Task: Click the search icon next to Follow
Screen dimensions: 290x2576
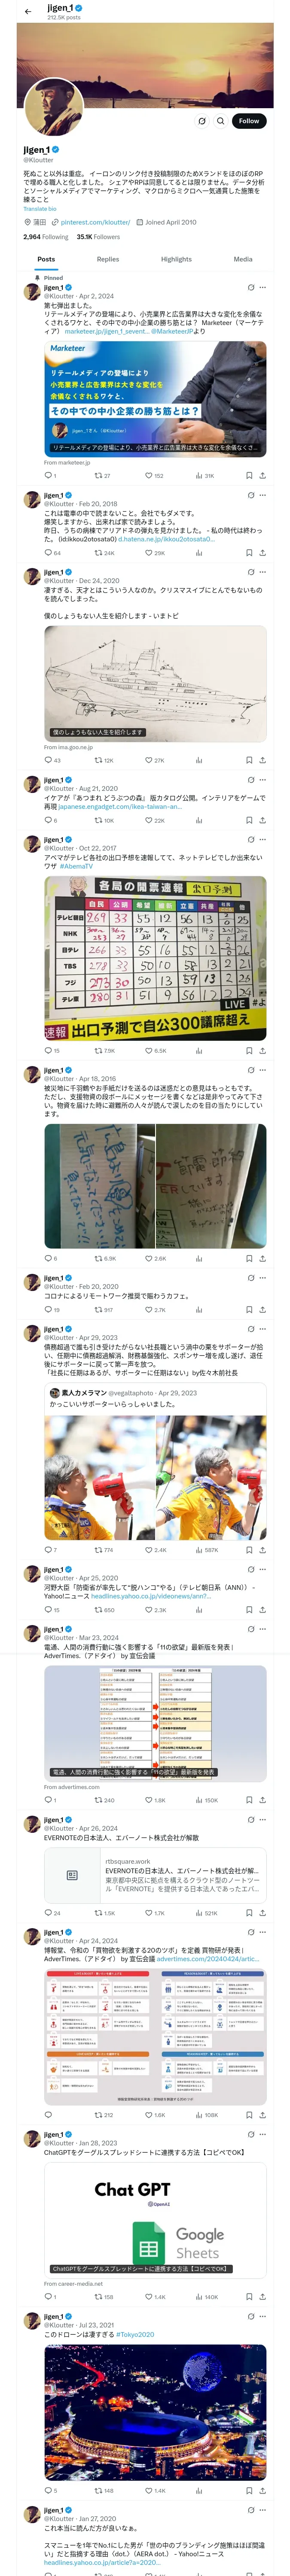Action: 220,120
